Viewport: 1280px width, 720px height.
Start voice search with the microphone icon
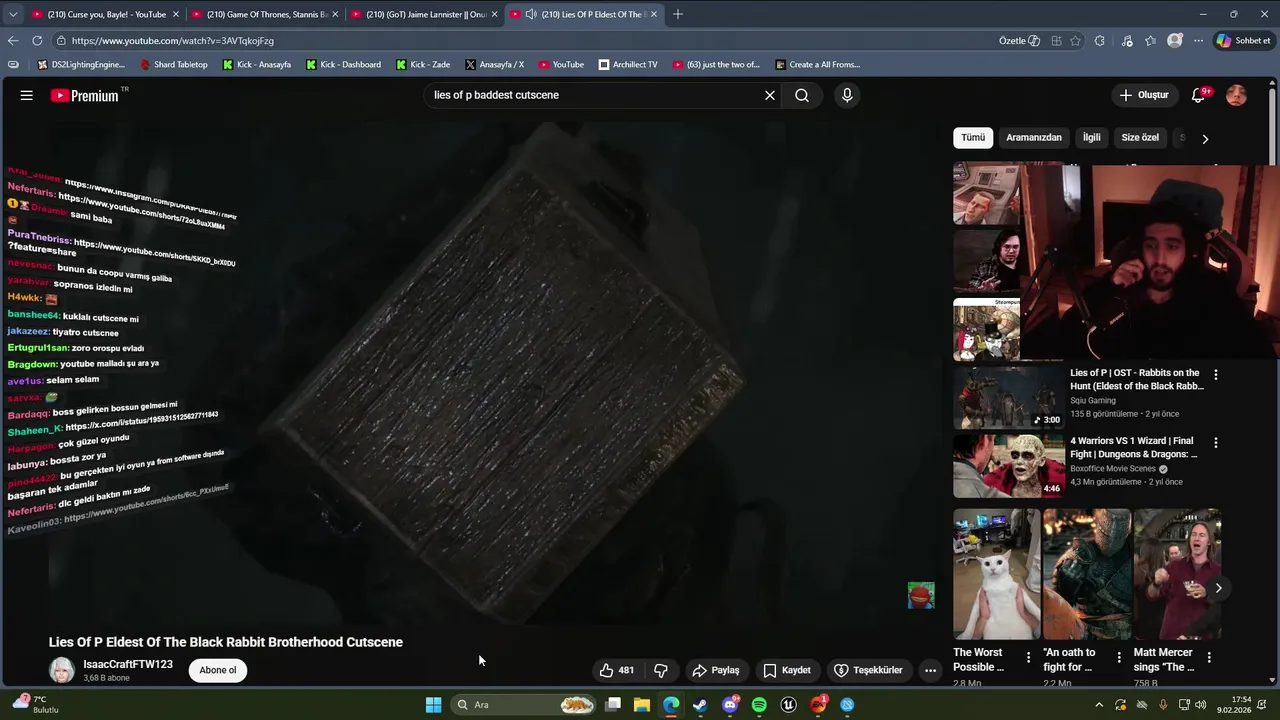tap(847, 95)
